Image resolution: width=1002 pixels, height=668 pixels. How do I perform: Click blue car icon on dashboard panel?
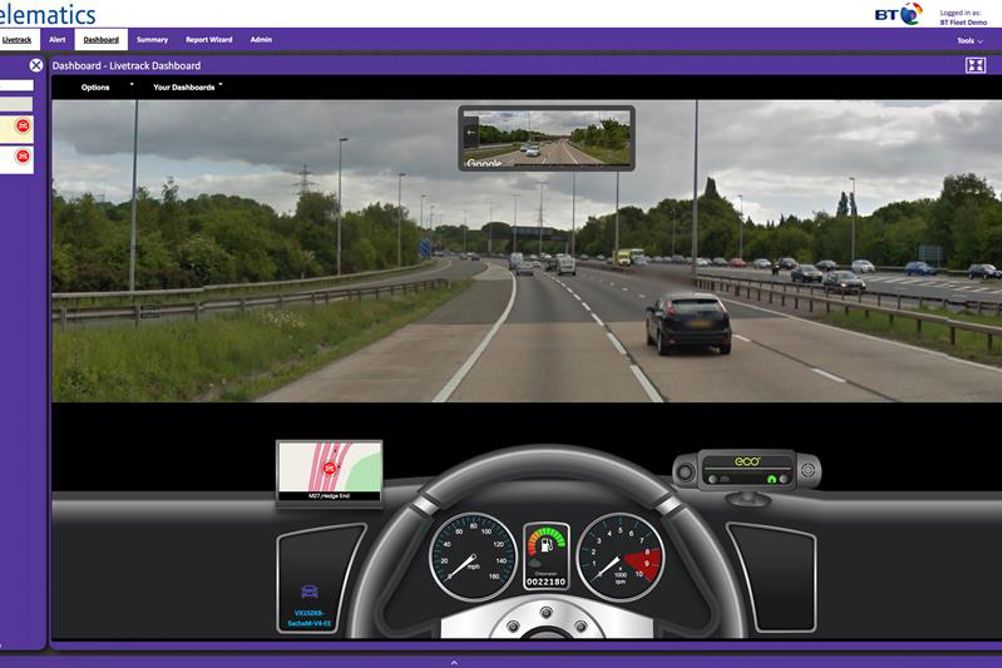309,591
